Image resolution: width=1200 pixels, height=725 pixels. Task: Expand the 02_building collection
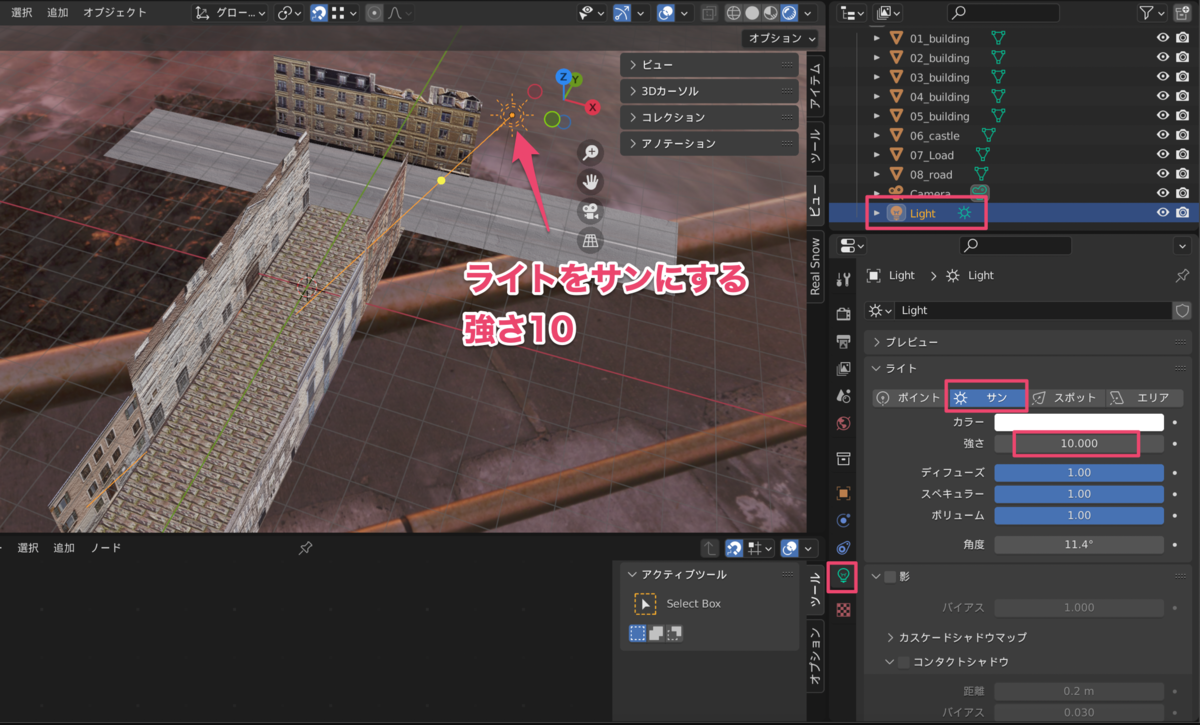pos(877,57)
